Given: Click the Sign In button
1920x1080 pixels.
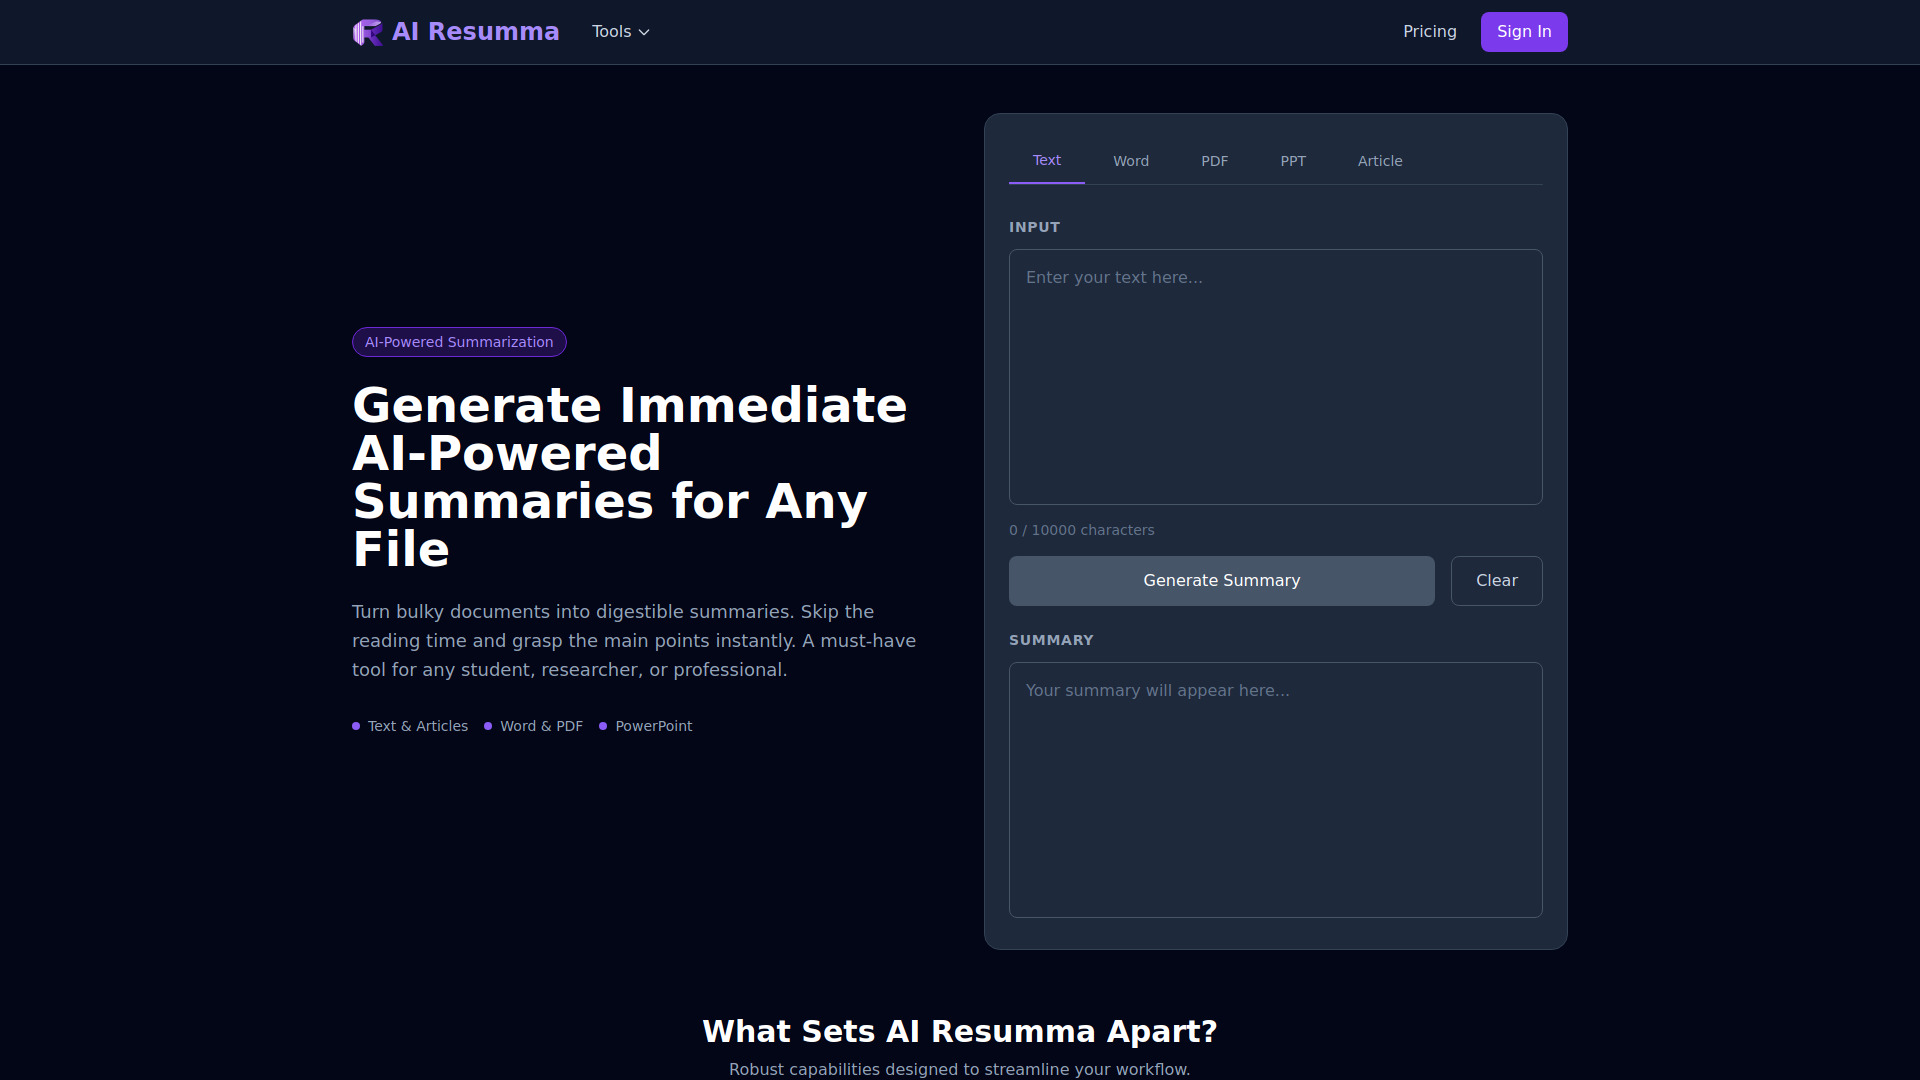Looking at the screenshot, I should [x=1524, y=32].
